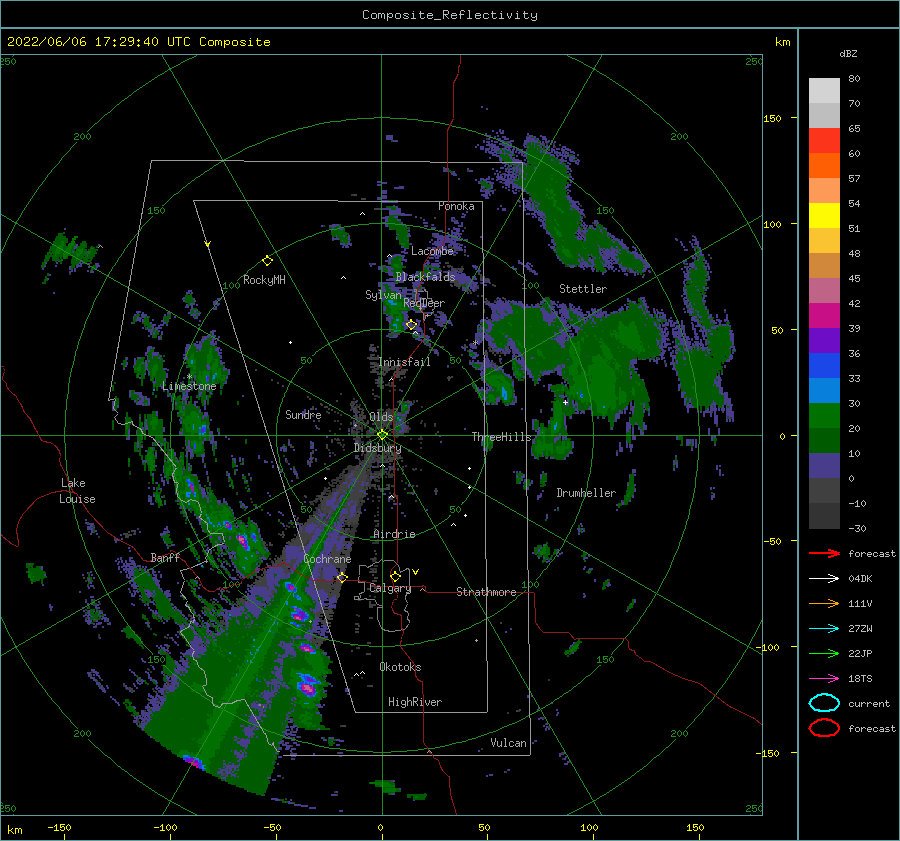Click the '18TS' legend label
900x841 pixels.
click(x=860, y=679)
